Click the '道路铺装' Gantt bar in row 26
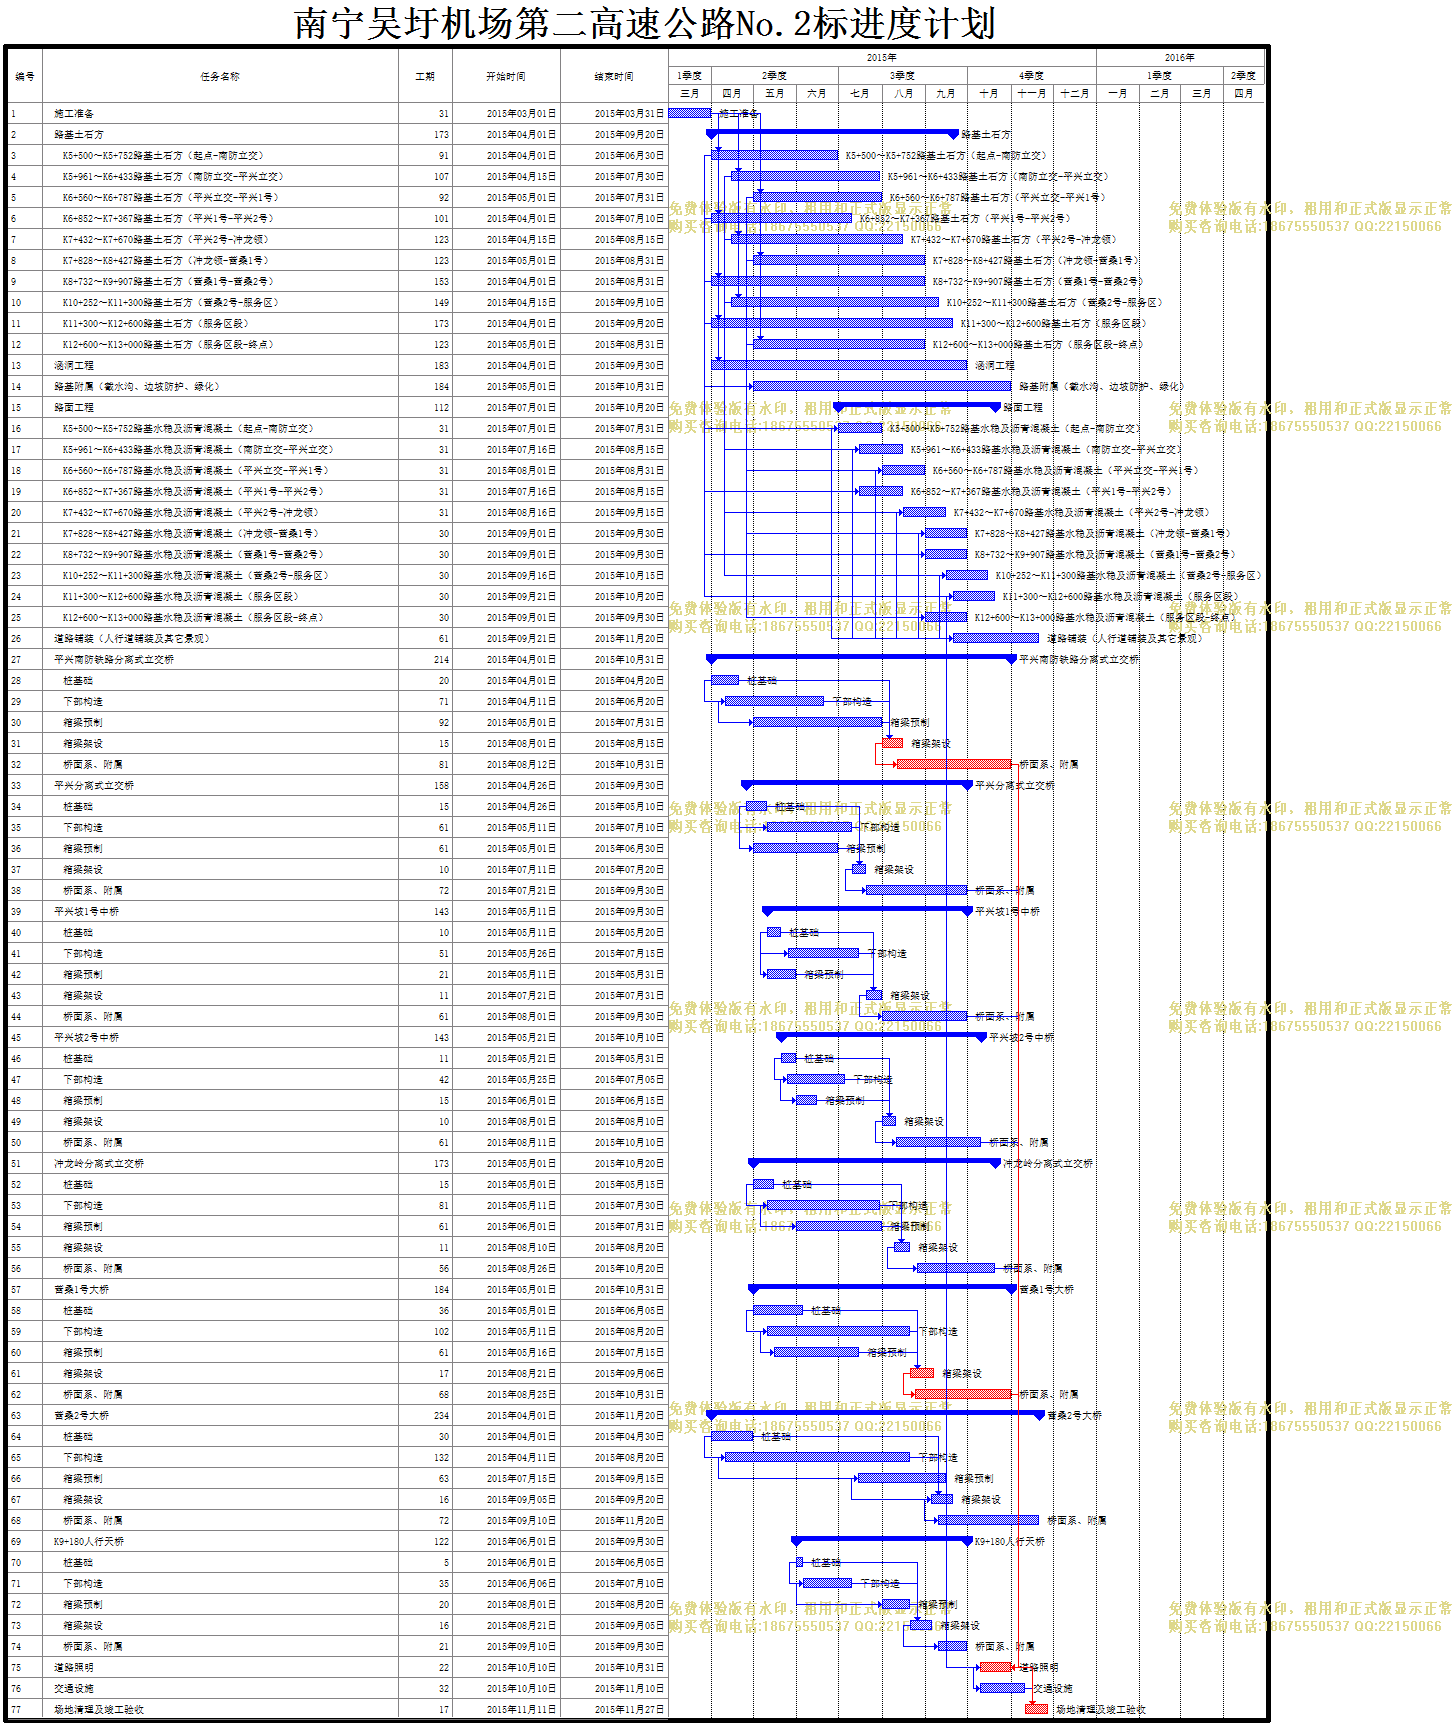Viewport: 1452px width, 1724px height. pyautogui.click(x=996, y=638)
